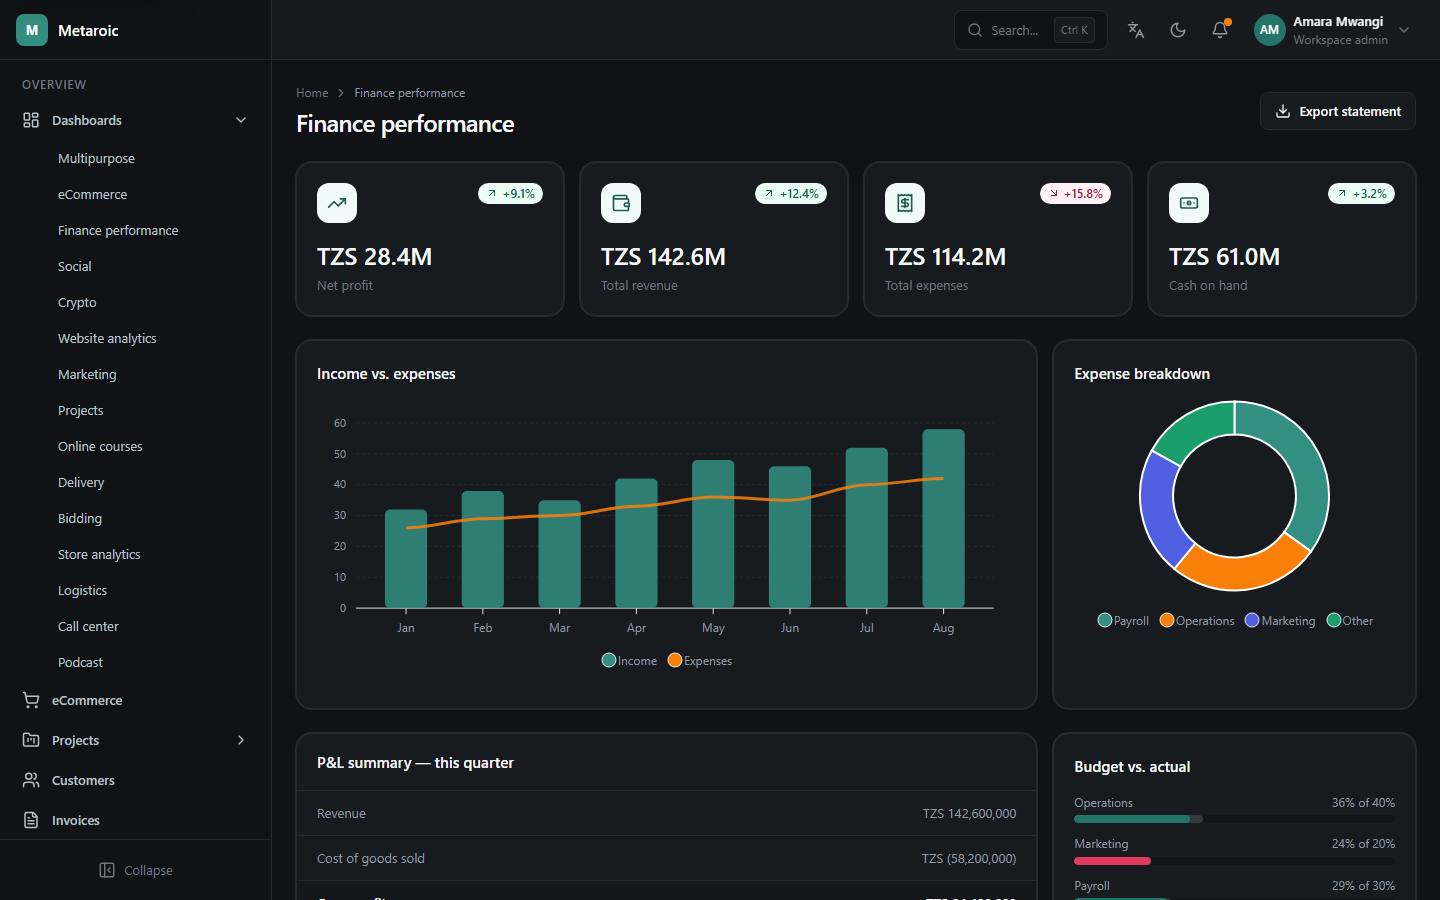Viewport: 1440px width, 900px height.
Task: Open Projects dashboard under Dashboards
Action: [x=80, y=410]
